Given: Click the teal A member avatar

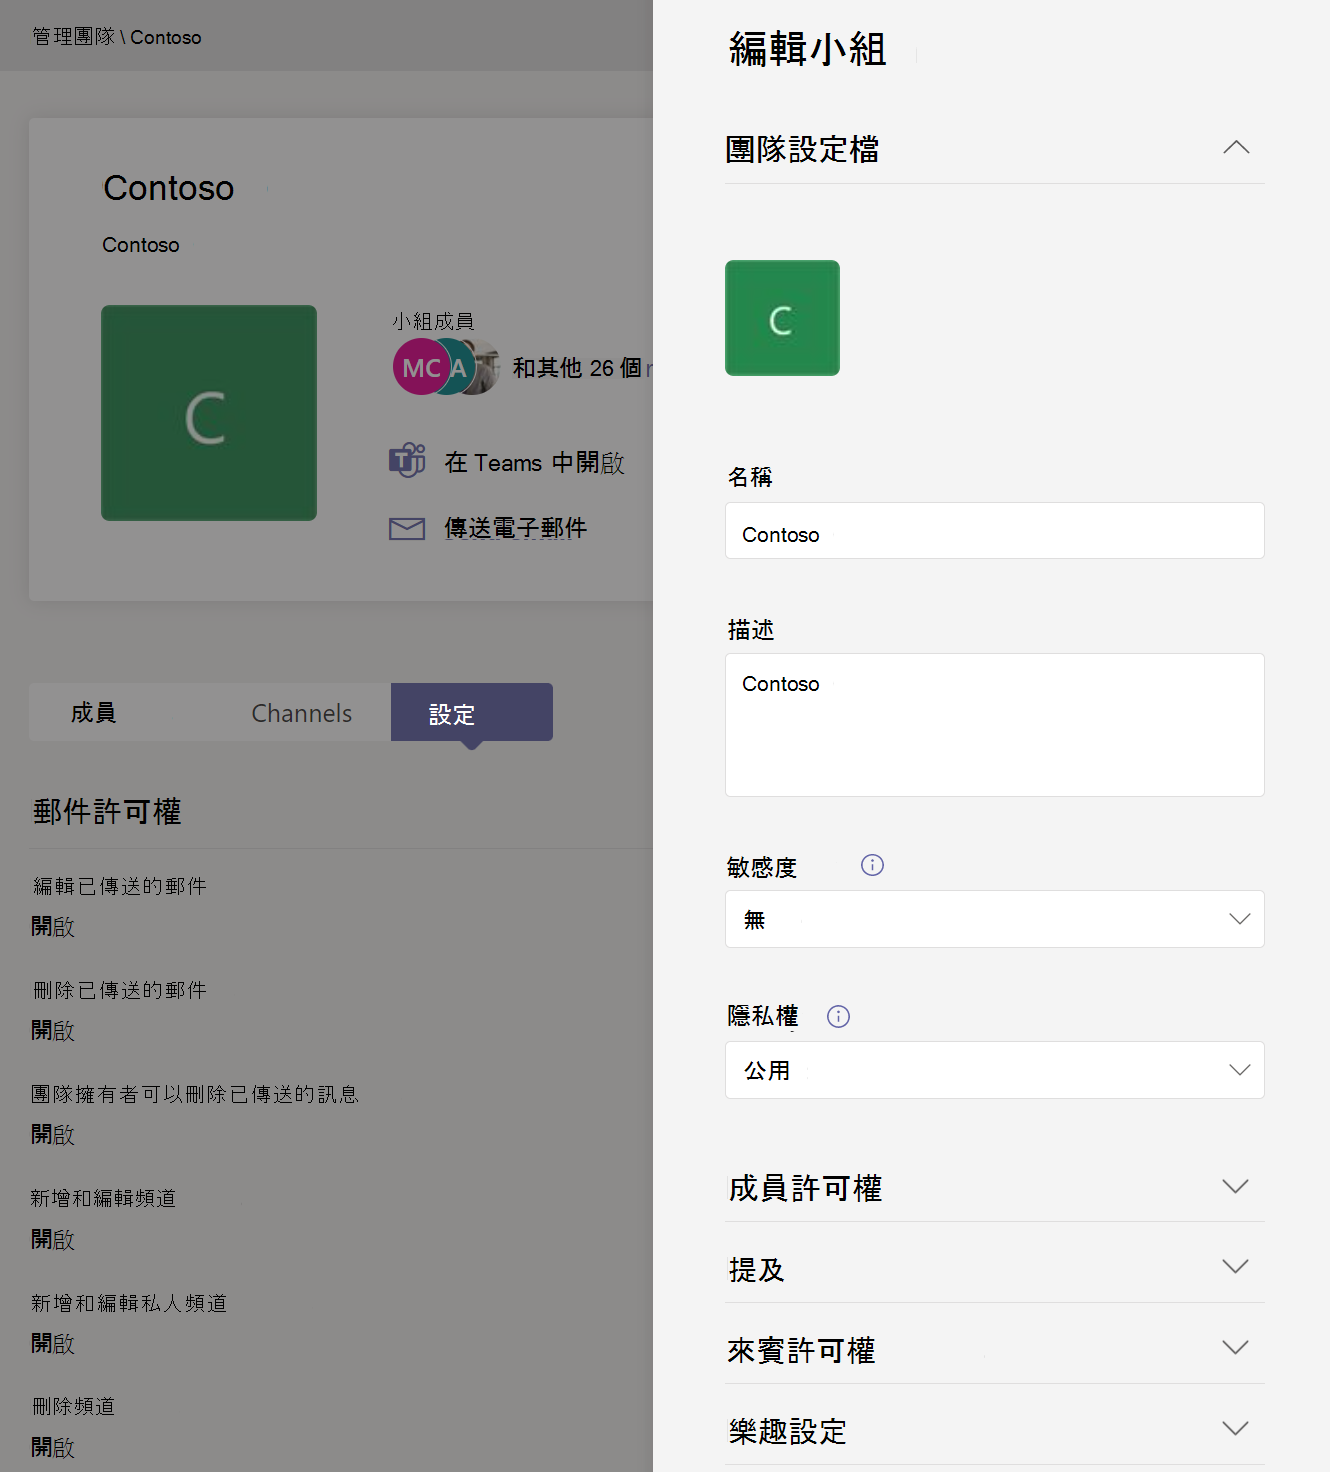Looking at the screenshot, I should pos(458,367).
